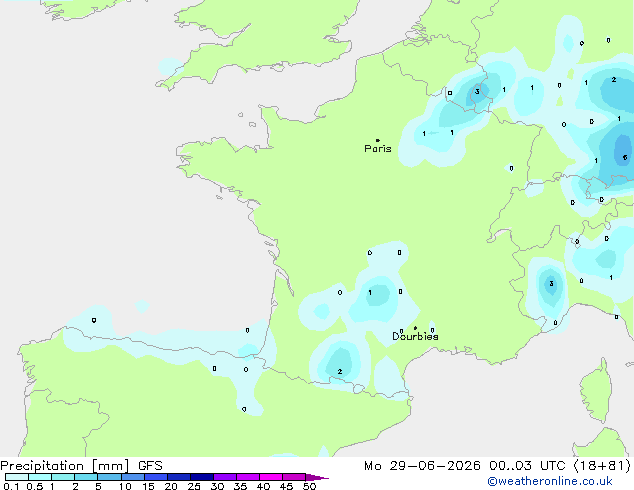Click the 50 legend scale label
This screenshot has height=490, width=634.
pyautogui.click(x=310, y=486)
